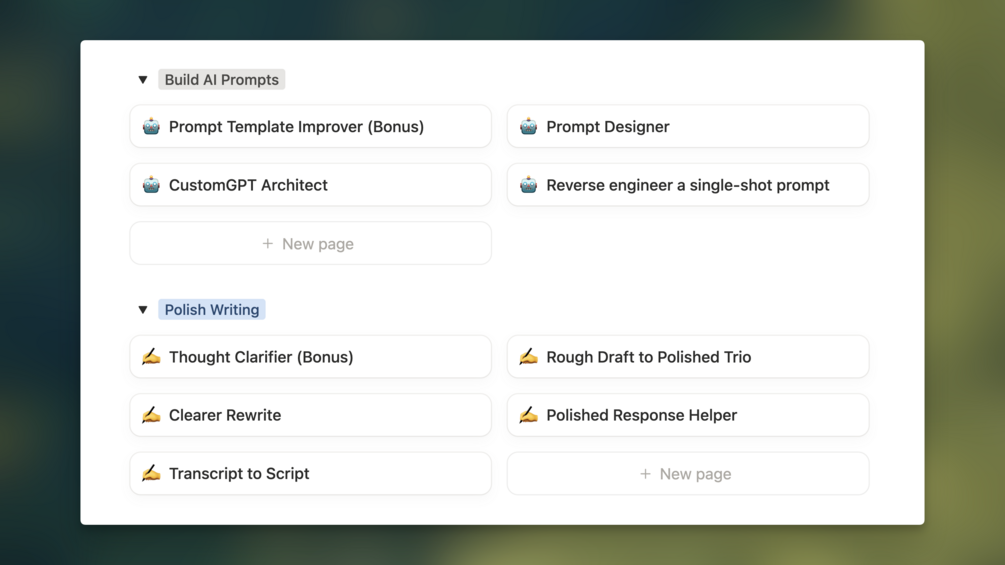Click robot icon beside Prompt Template Improver
The height and width of the screenshot is (565, 1005).
point(151,127)
